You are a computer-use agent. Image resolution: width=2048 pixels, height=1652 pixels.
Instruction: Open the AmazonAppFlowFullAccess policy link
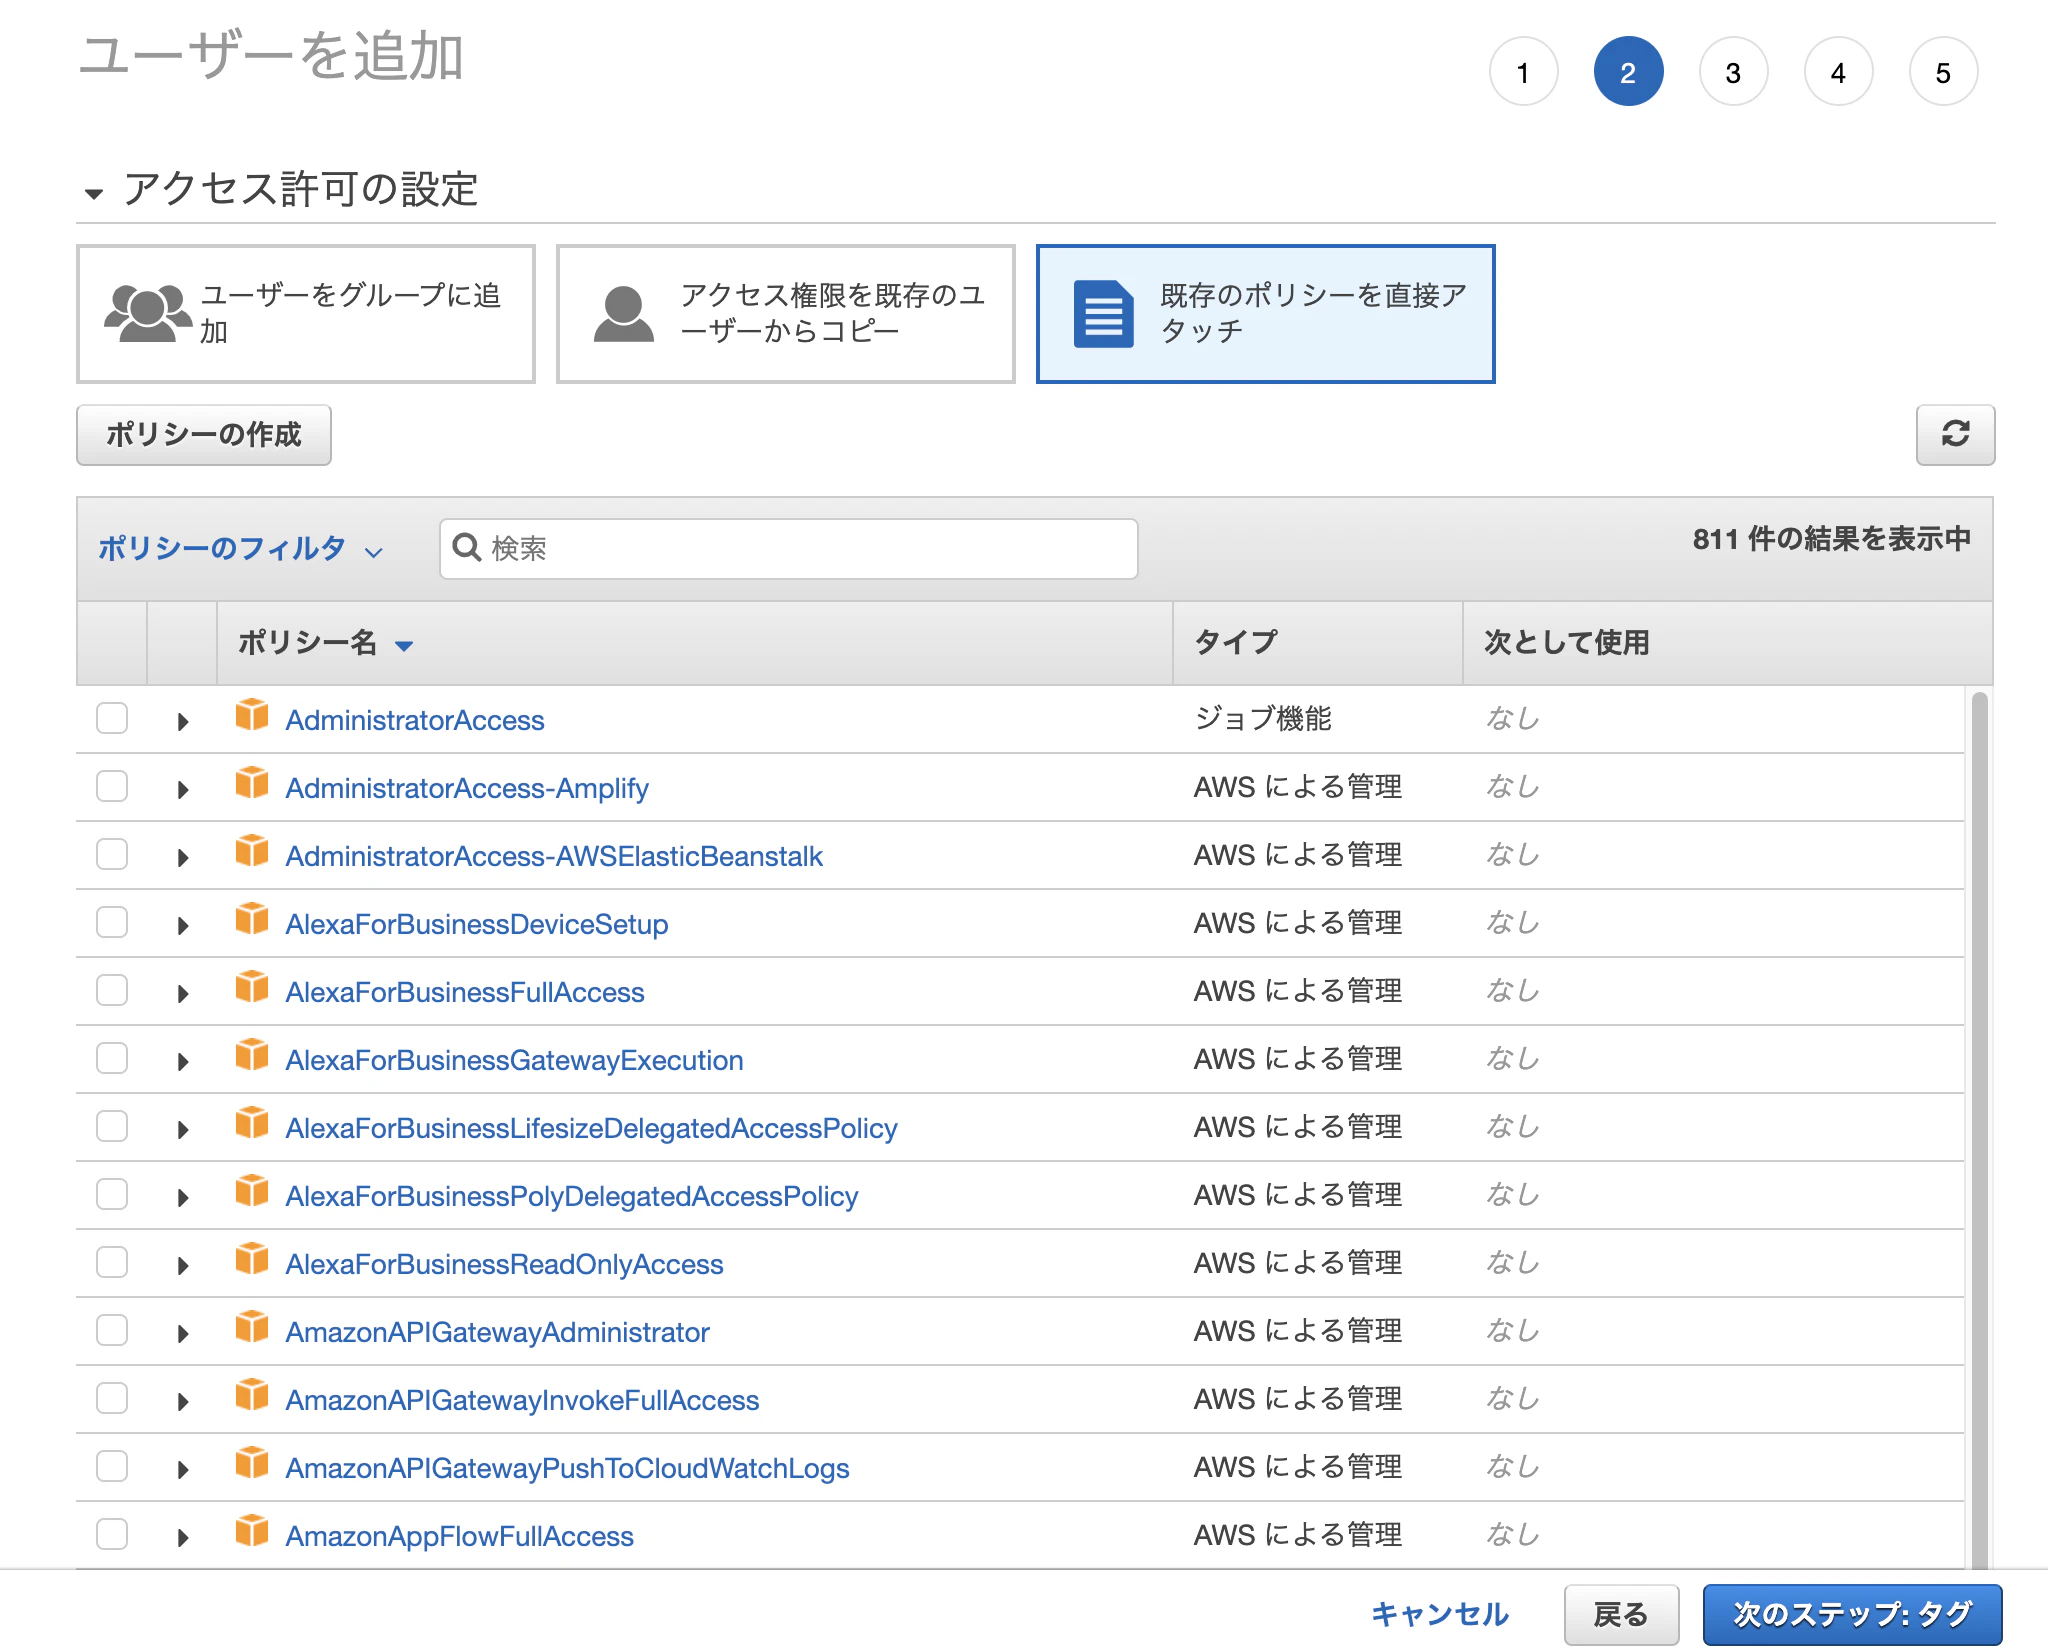pyautogui.click(x=460, y=1536)
